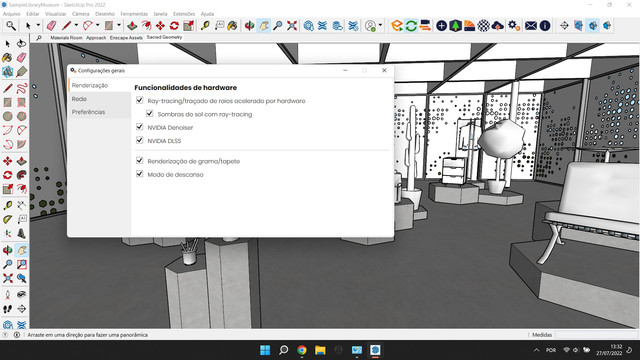Screen dimensions: 640x360
Task: Open the Ferramentas menu
Action: point(134,14)
